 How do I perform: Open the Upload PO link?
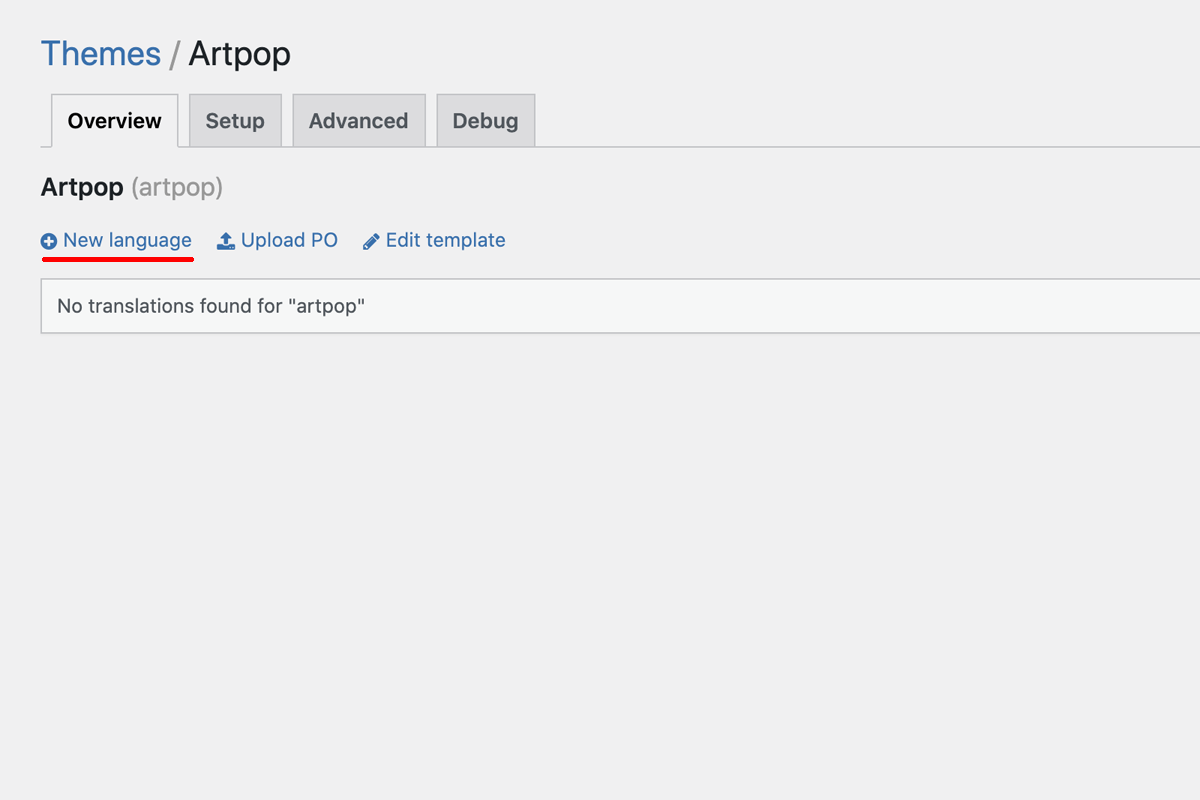[x=289, y=240]
